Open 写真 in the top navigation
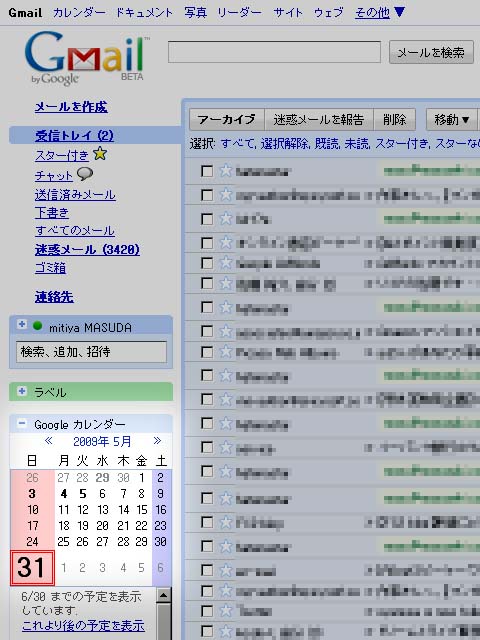 (x=196, y=13)
